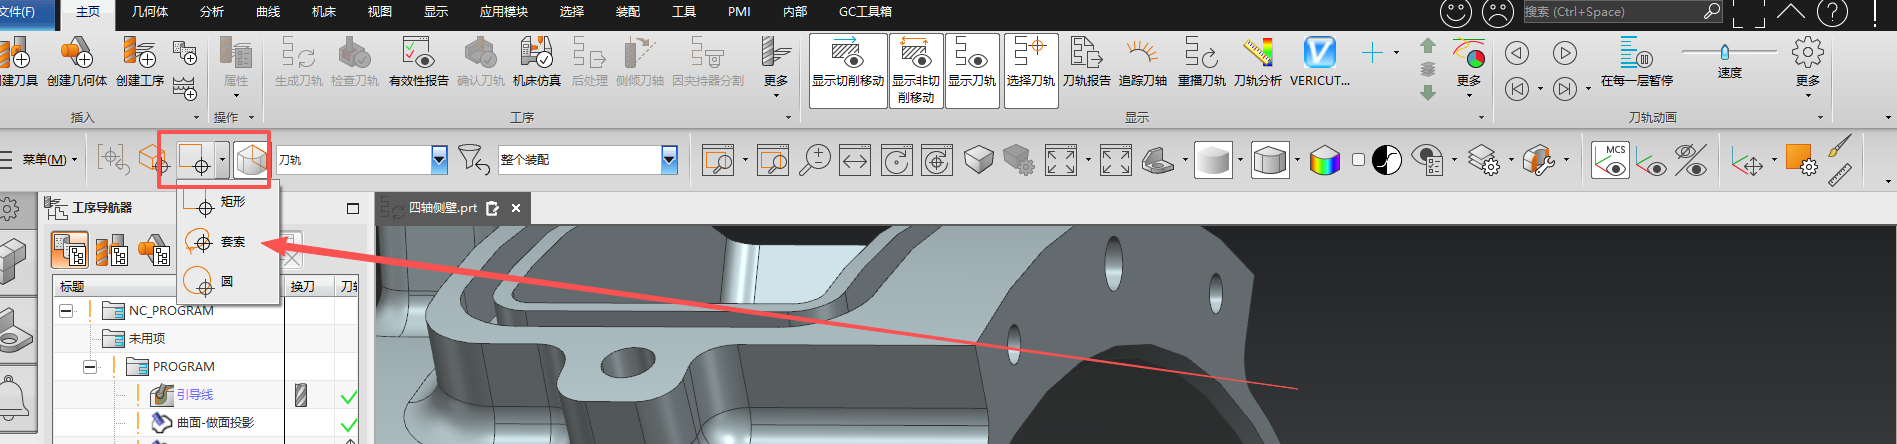
Task: Open the 菜单(M) menu button
Action: 44,160
